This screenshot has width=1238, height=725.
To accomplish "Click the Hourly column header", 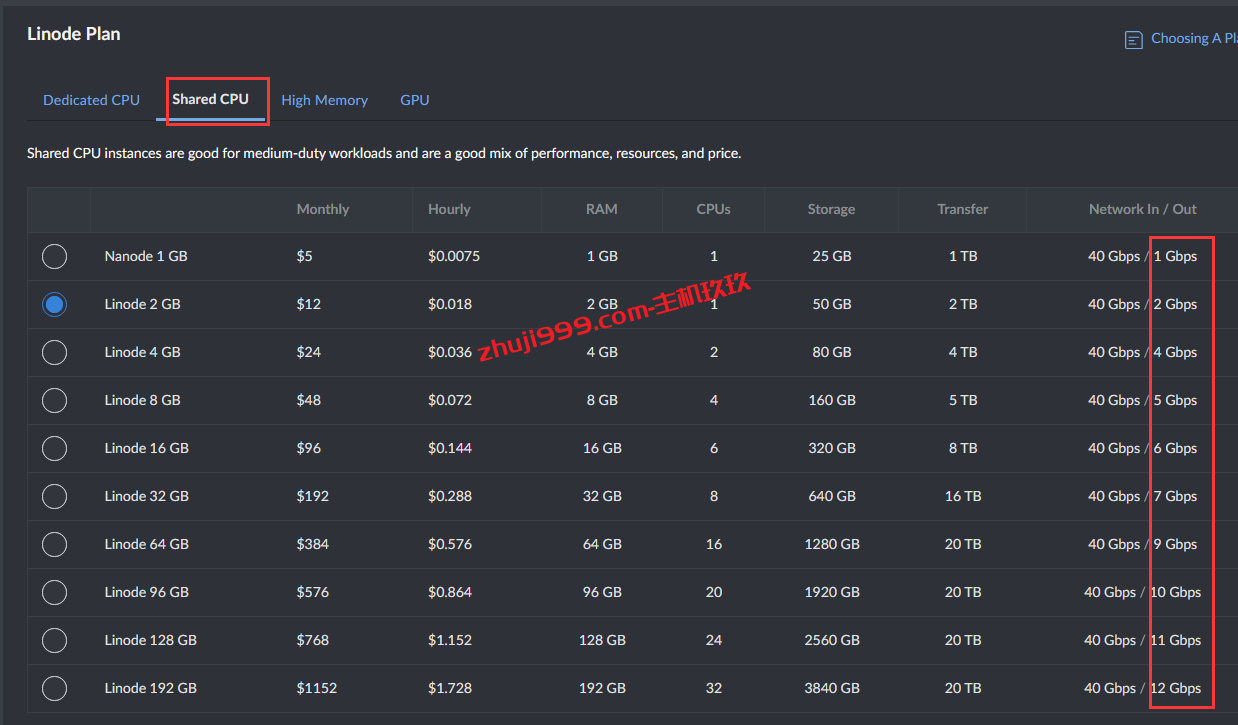I will [x=449, y=209].
